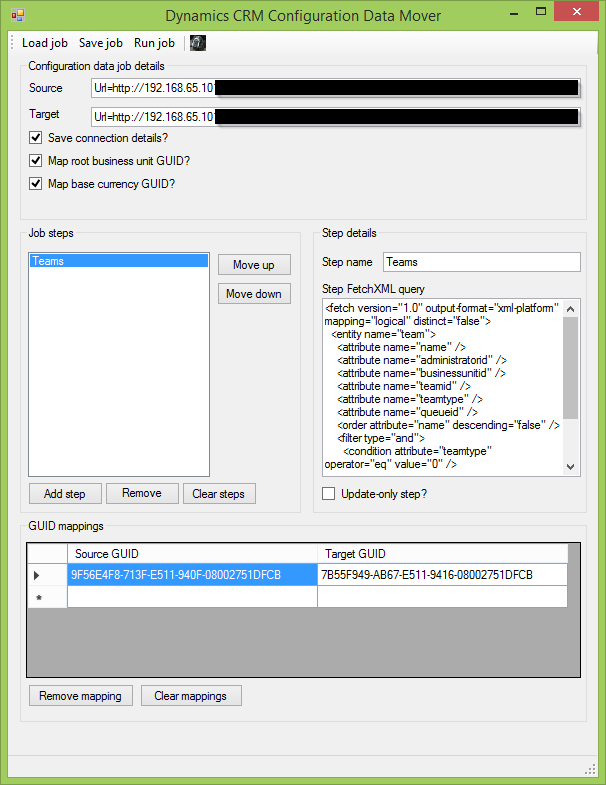The image size is (606, 785).
Task: Clear all job steps
Action: pyautogui.click(x=219, y=494)
